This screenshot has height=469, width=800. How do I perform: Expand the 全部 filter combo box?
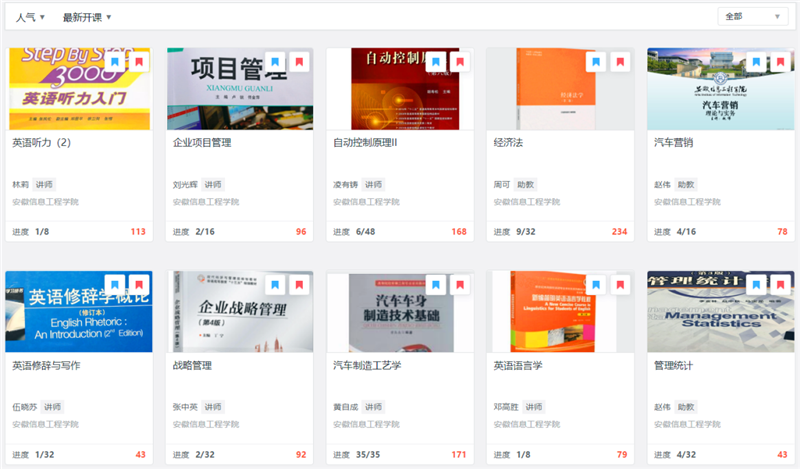753,16
